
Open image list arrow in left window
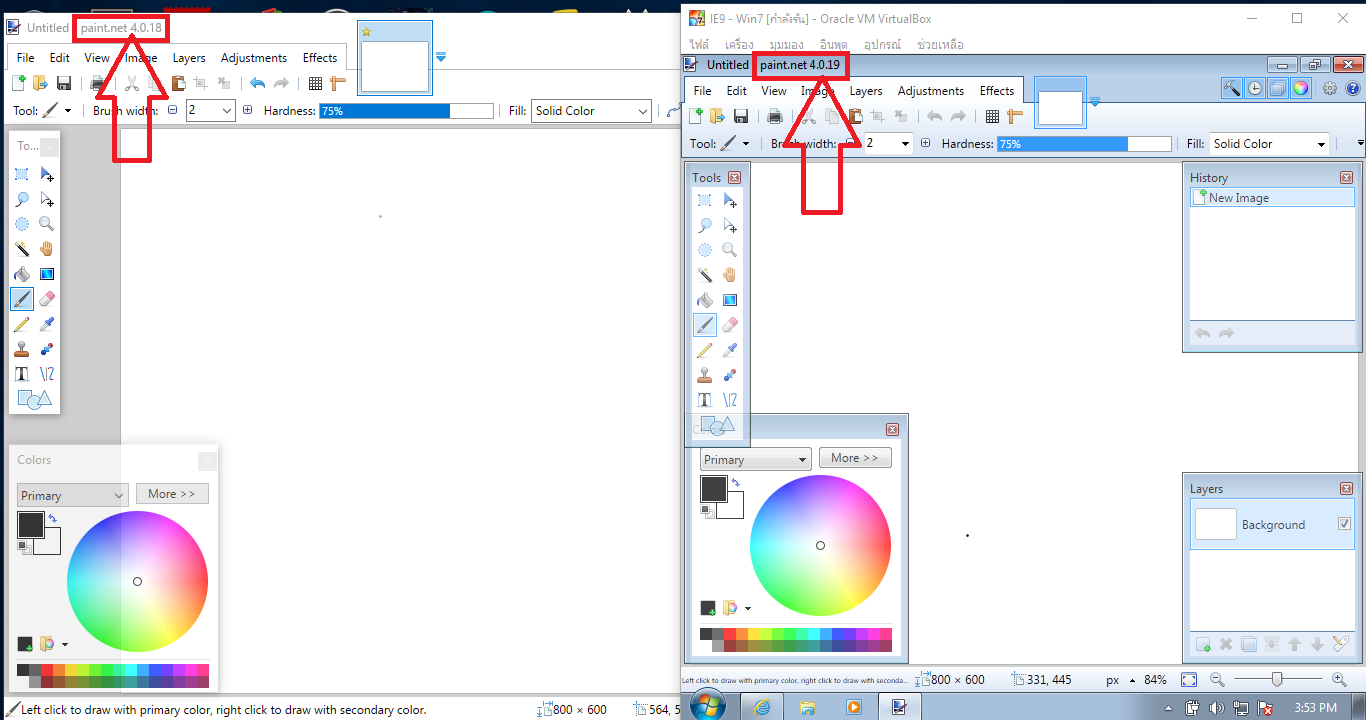pyautogui.click(x=441, y=57)
